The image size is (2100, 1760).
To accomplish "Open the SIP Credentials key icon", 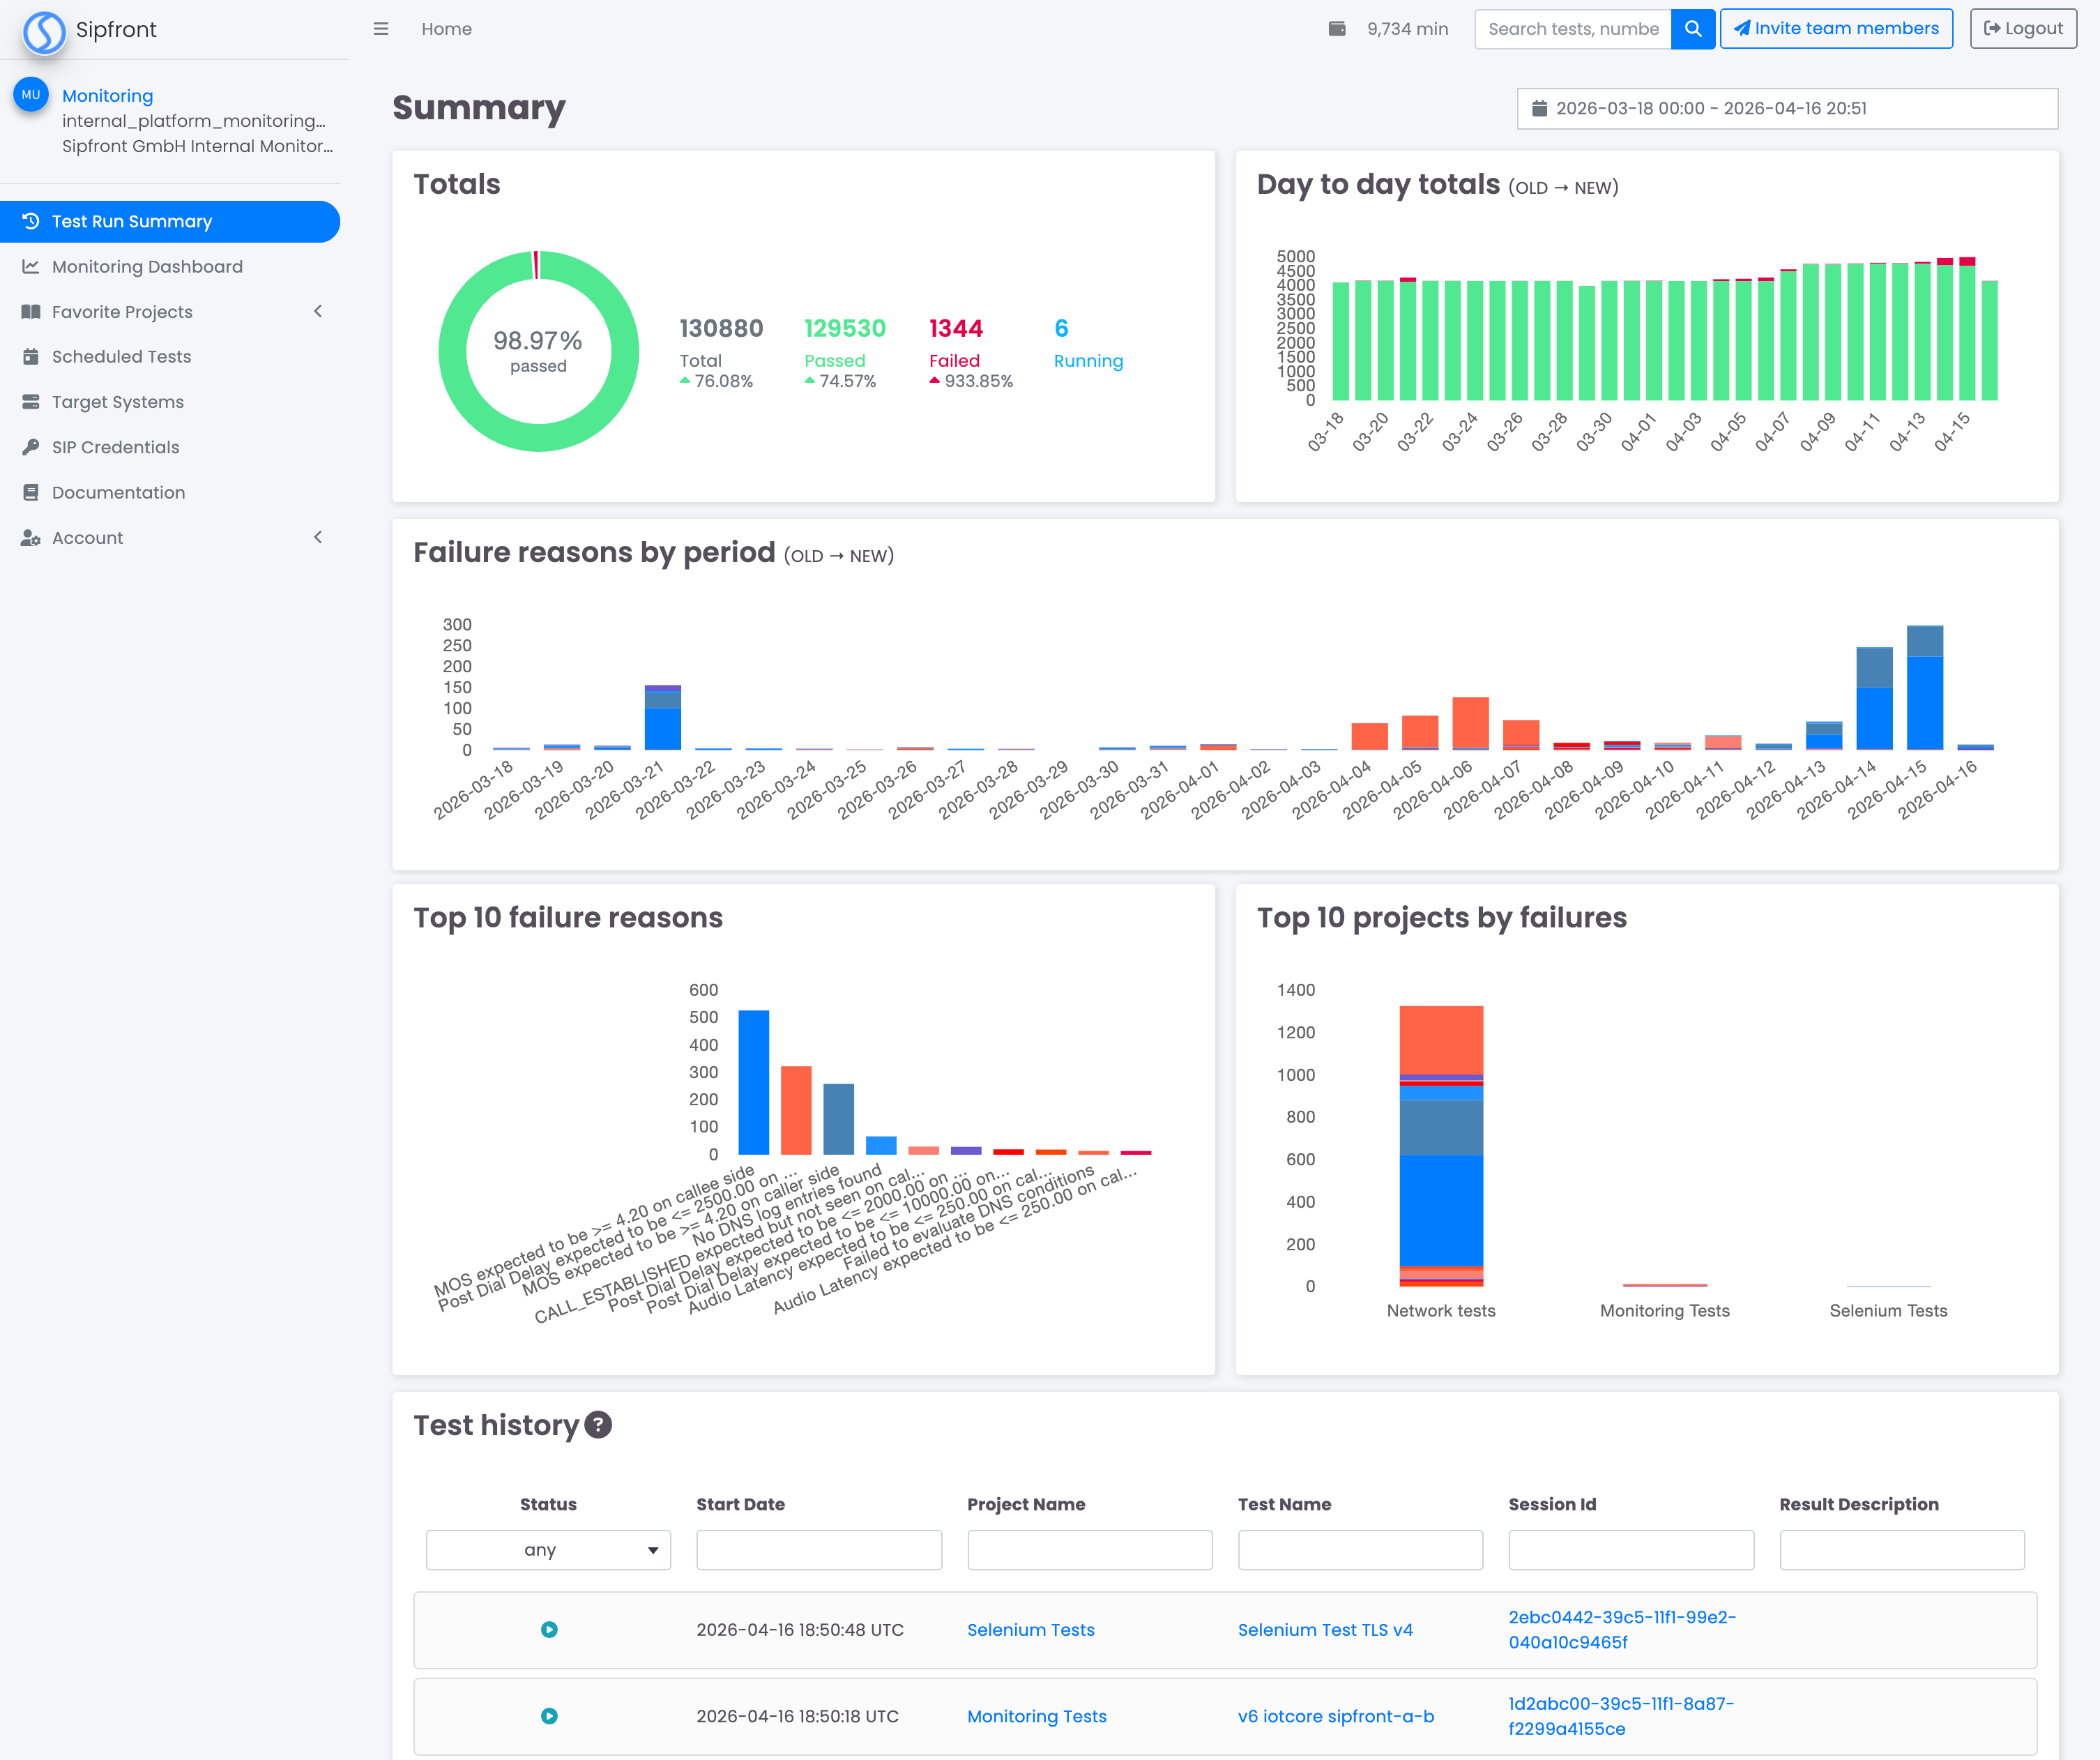I will tap(31, 447).
